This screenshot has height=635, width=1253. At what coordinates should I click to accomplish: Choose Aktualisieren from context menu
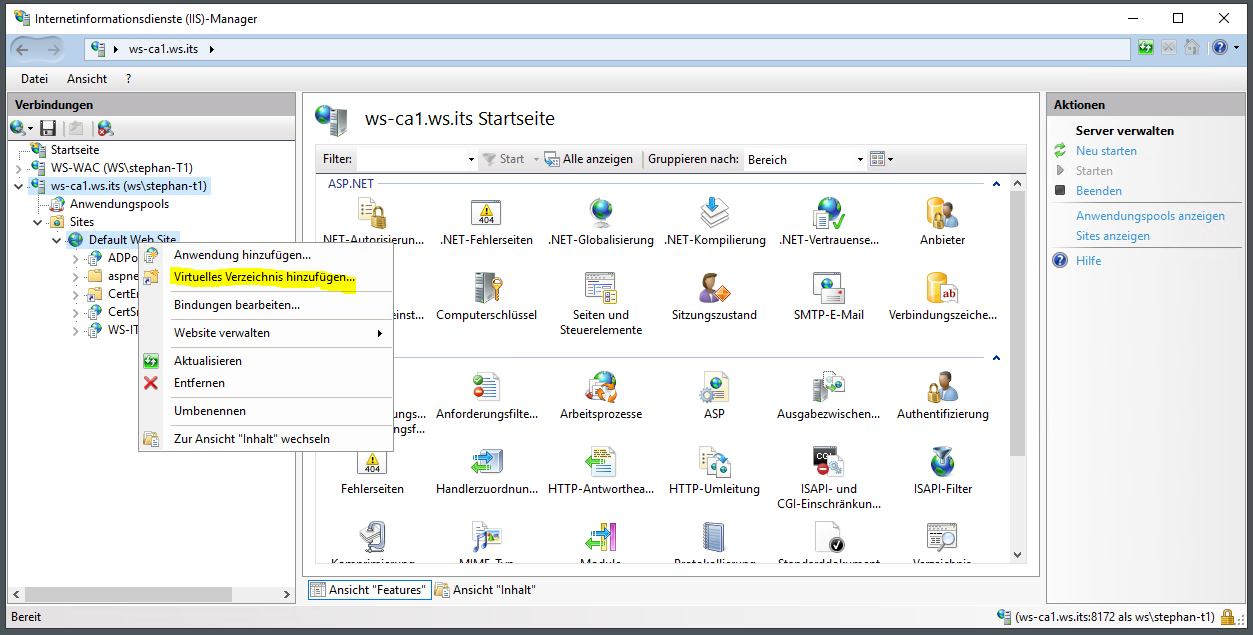(x=266, y=361)
